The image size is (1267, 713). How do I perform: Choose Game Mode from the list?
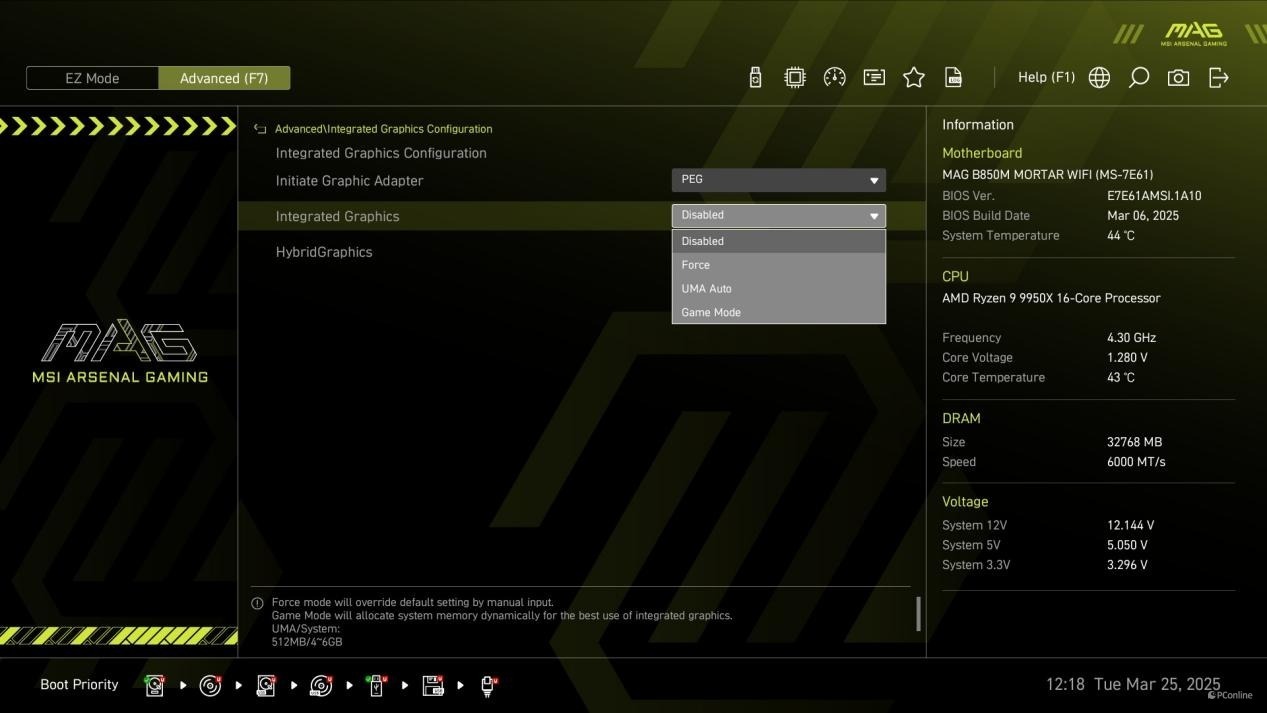point(711,312)
